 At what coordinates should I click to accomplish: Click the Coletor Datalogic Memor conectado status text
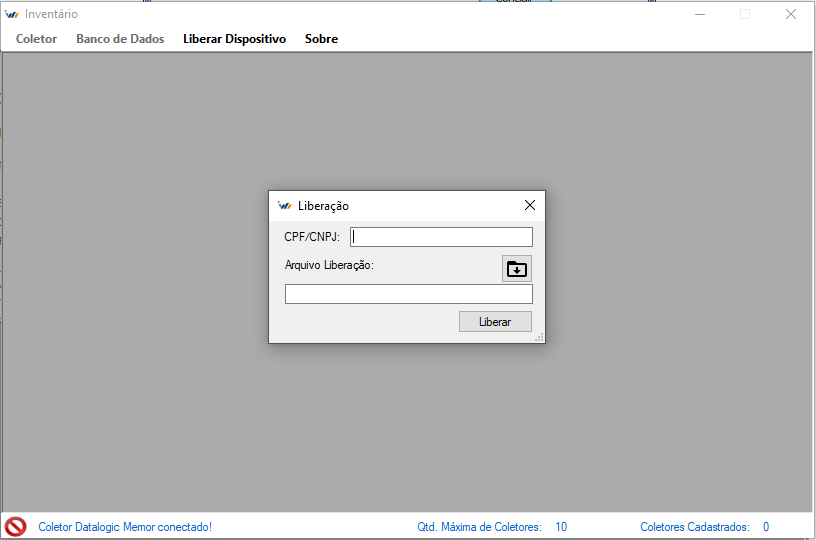tap(125, 527)
